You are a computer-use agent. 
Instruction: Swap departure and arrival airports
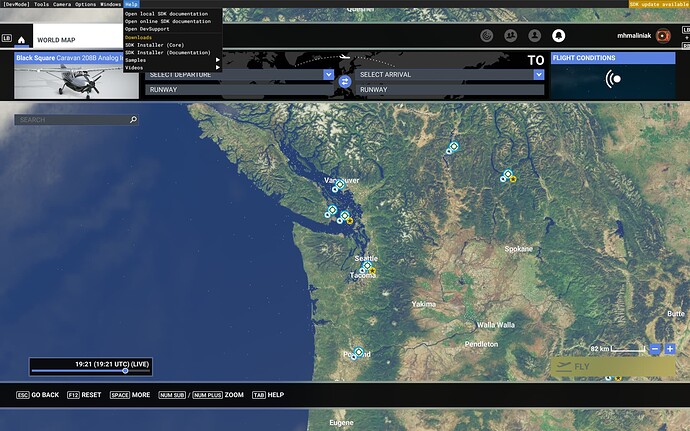(345, 81)
